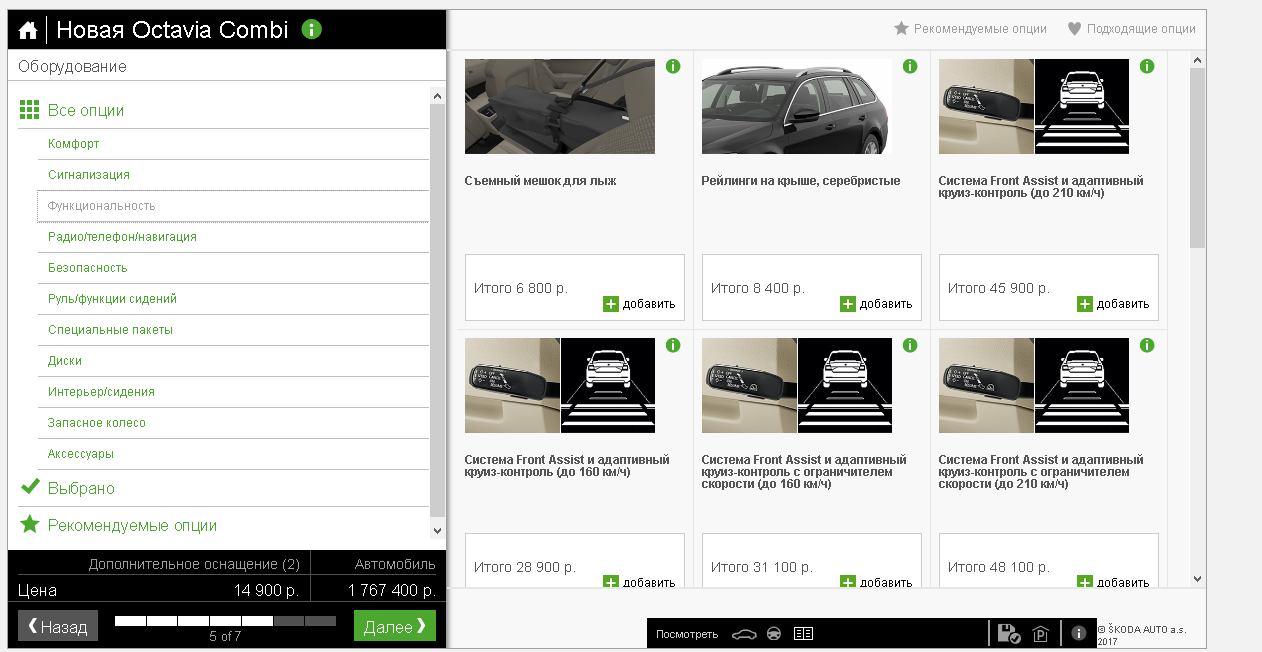This screenshot has height=652, width=1262.
Task: Click the 1 767 400 р. car price
Action: point(392,591)
